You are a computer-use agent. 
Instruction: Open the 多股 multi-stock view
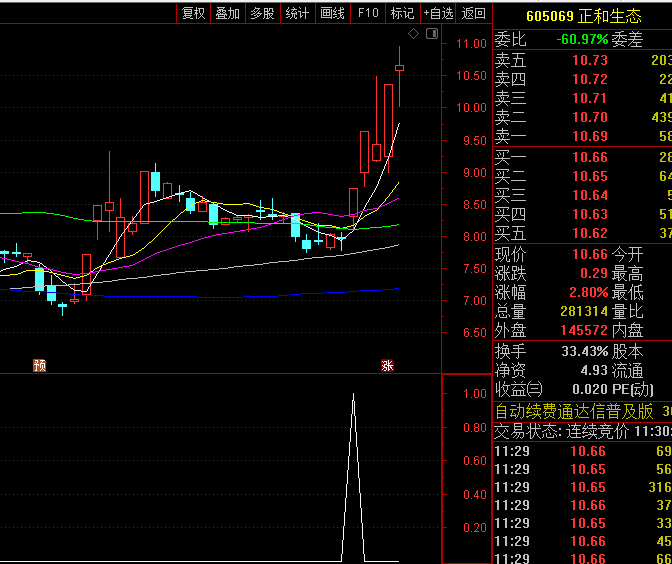point(262,13)
